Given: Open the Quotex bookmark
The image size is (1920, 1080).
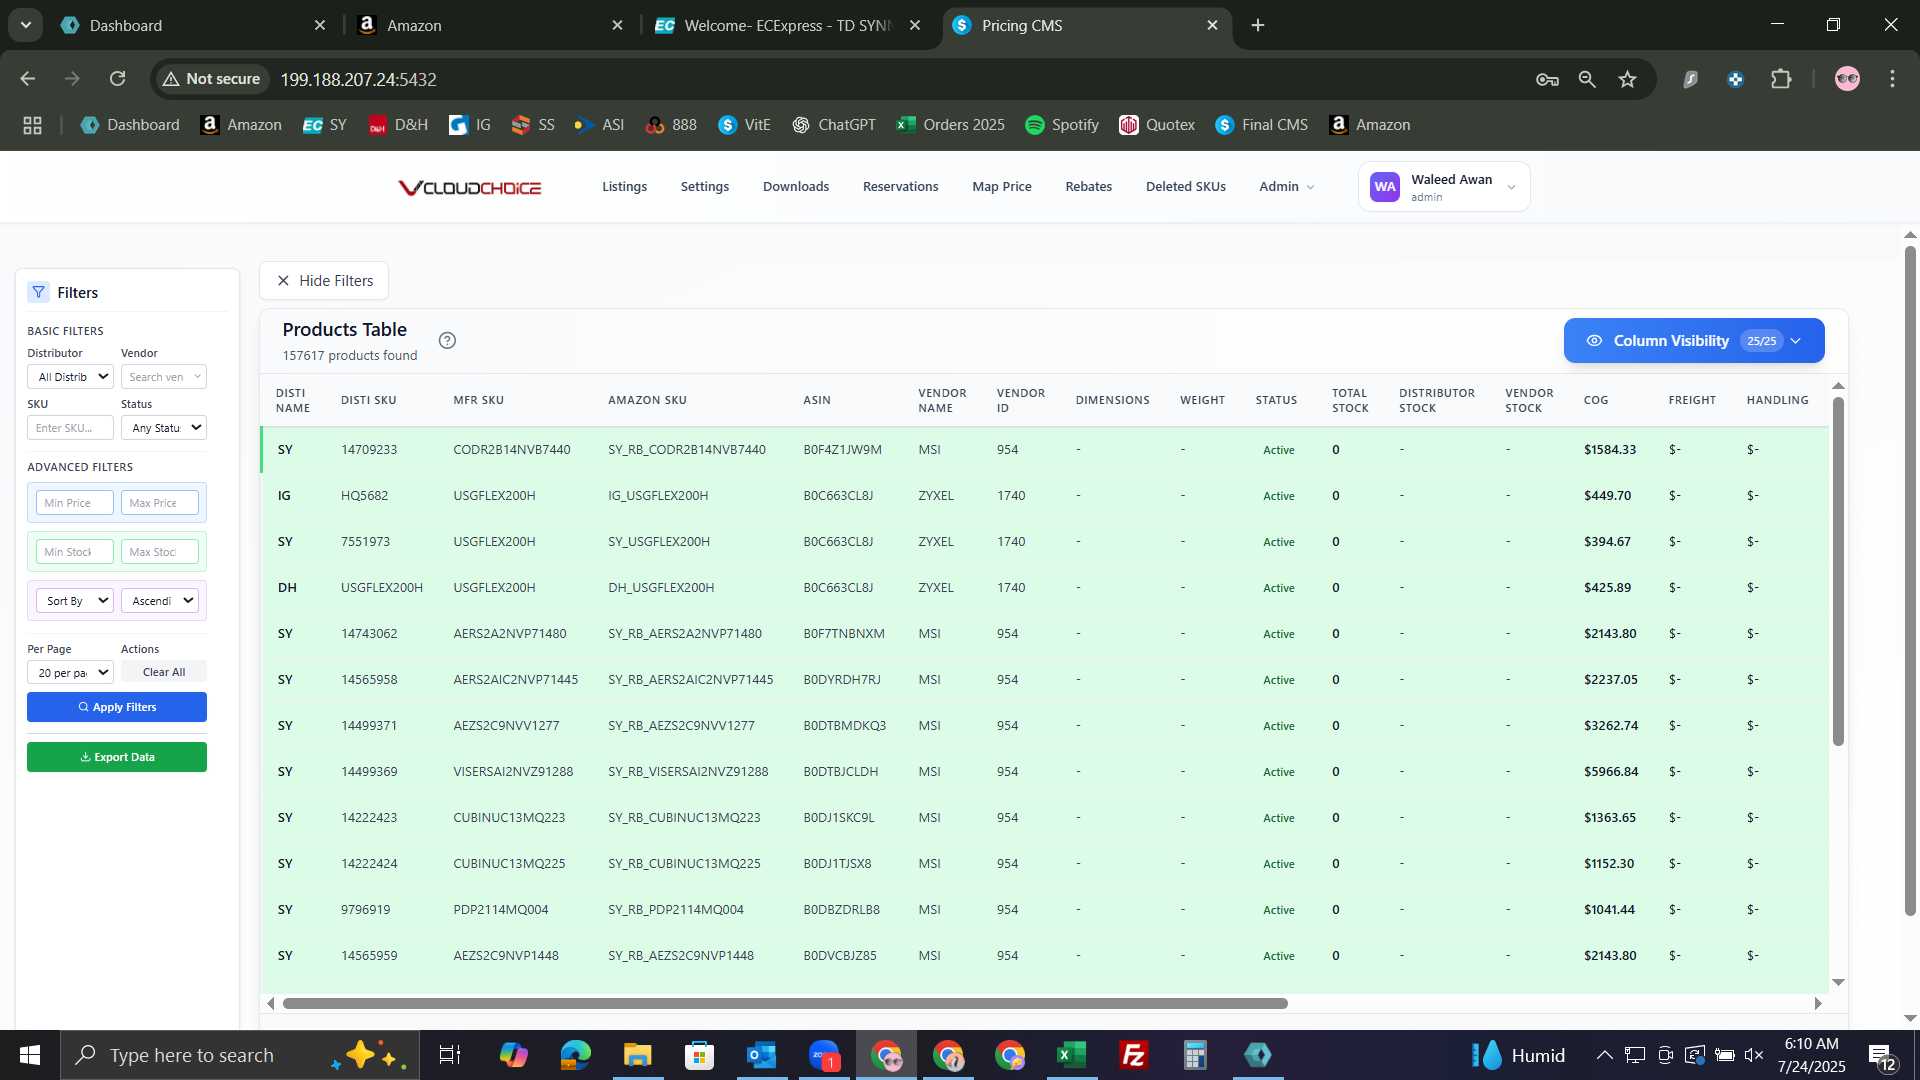Looking at the screenshot, I should (x=1156, y=125).
